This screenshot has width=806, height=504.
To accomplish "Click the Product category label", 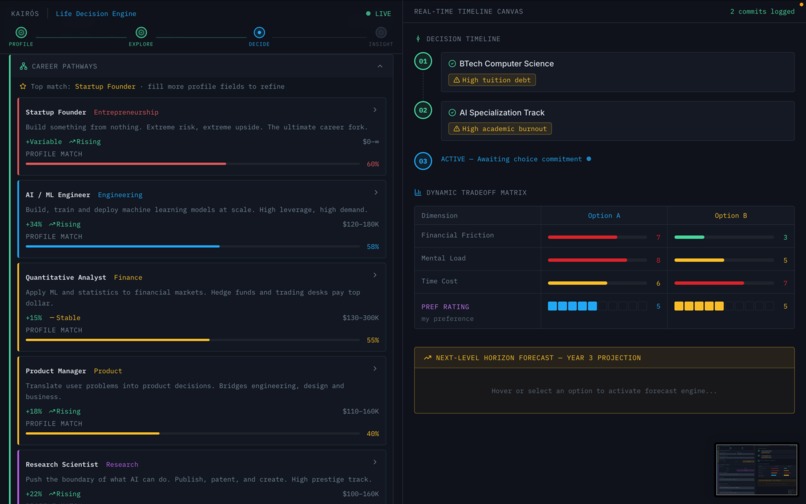I will [x=108, y=371].
